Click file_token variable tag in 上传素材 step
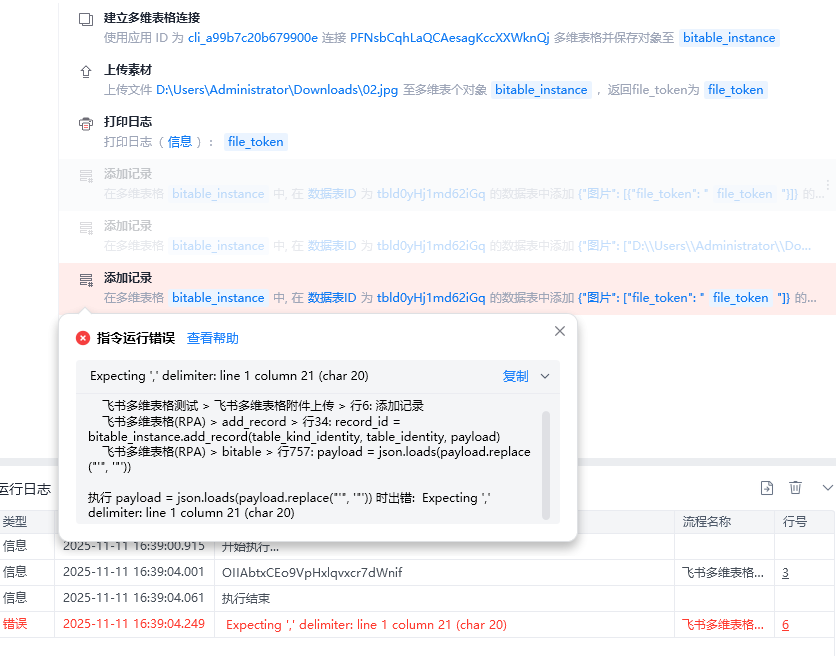836x656 pixels. [736, 90]
